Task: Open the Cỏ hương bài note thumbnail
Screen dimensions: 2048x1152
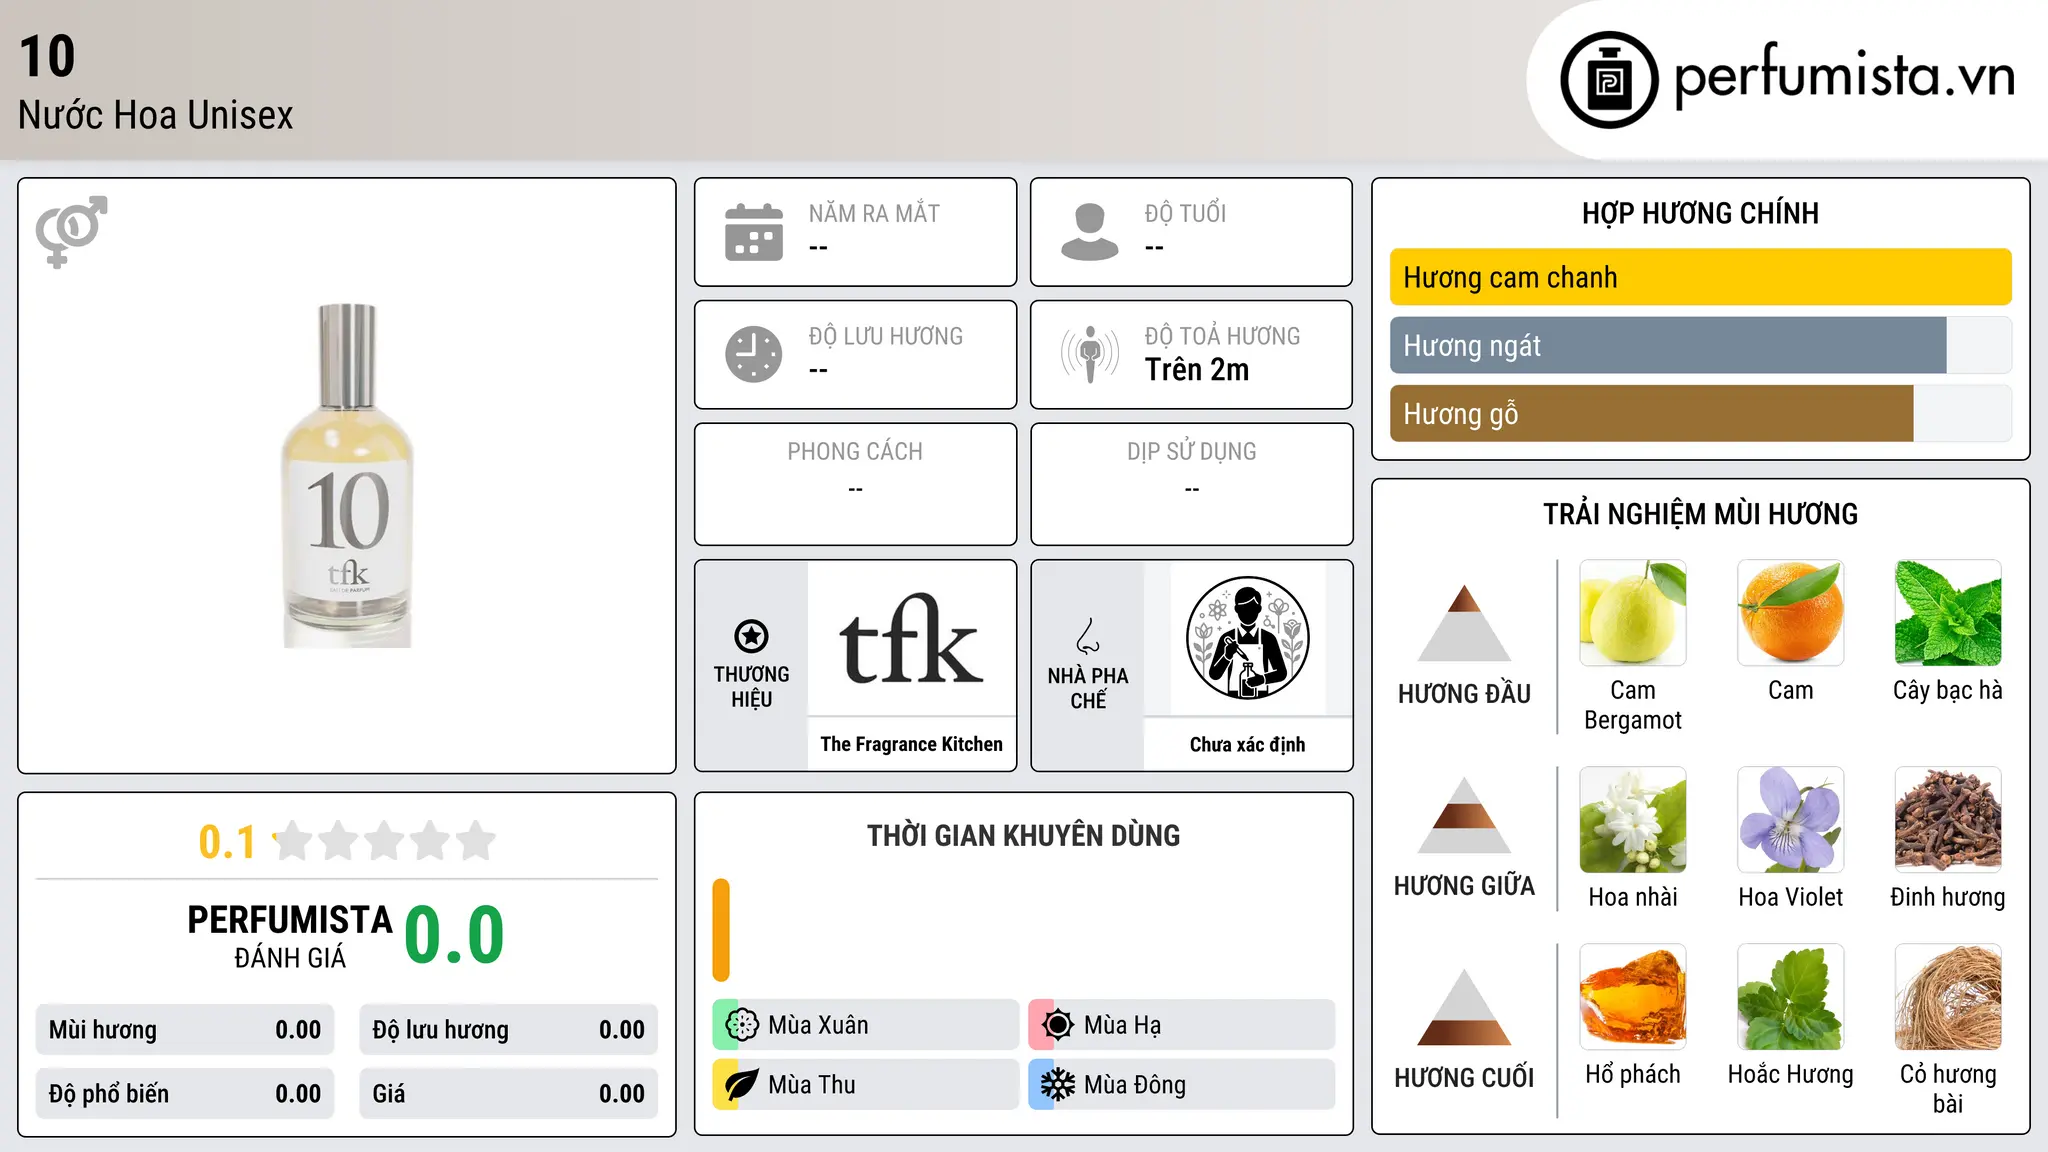Action: [x=1947, y=996]
